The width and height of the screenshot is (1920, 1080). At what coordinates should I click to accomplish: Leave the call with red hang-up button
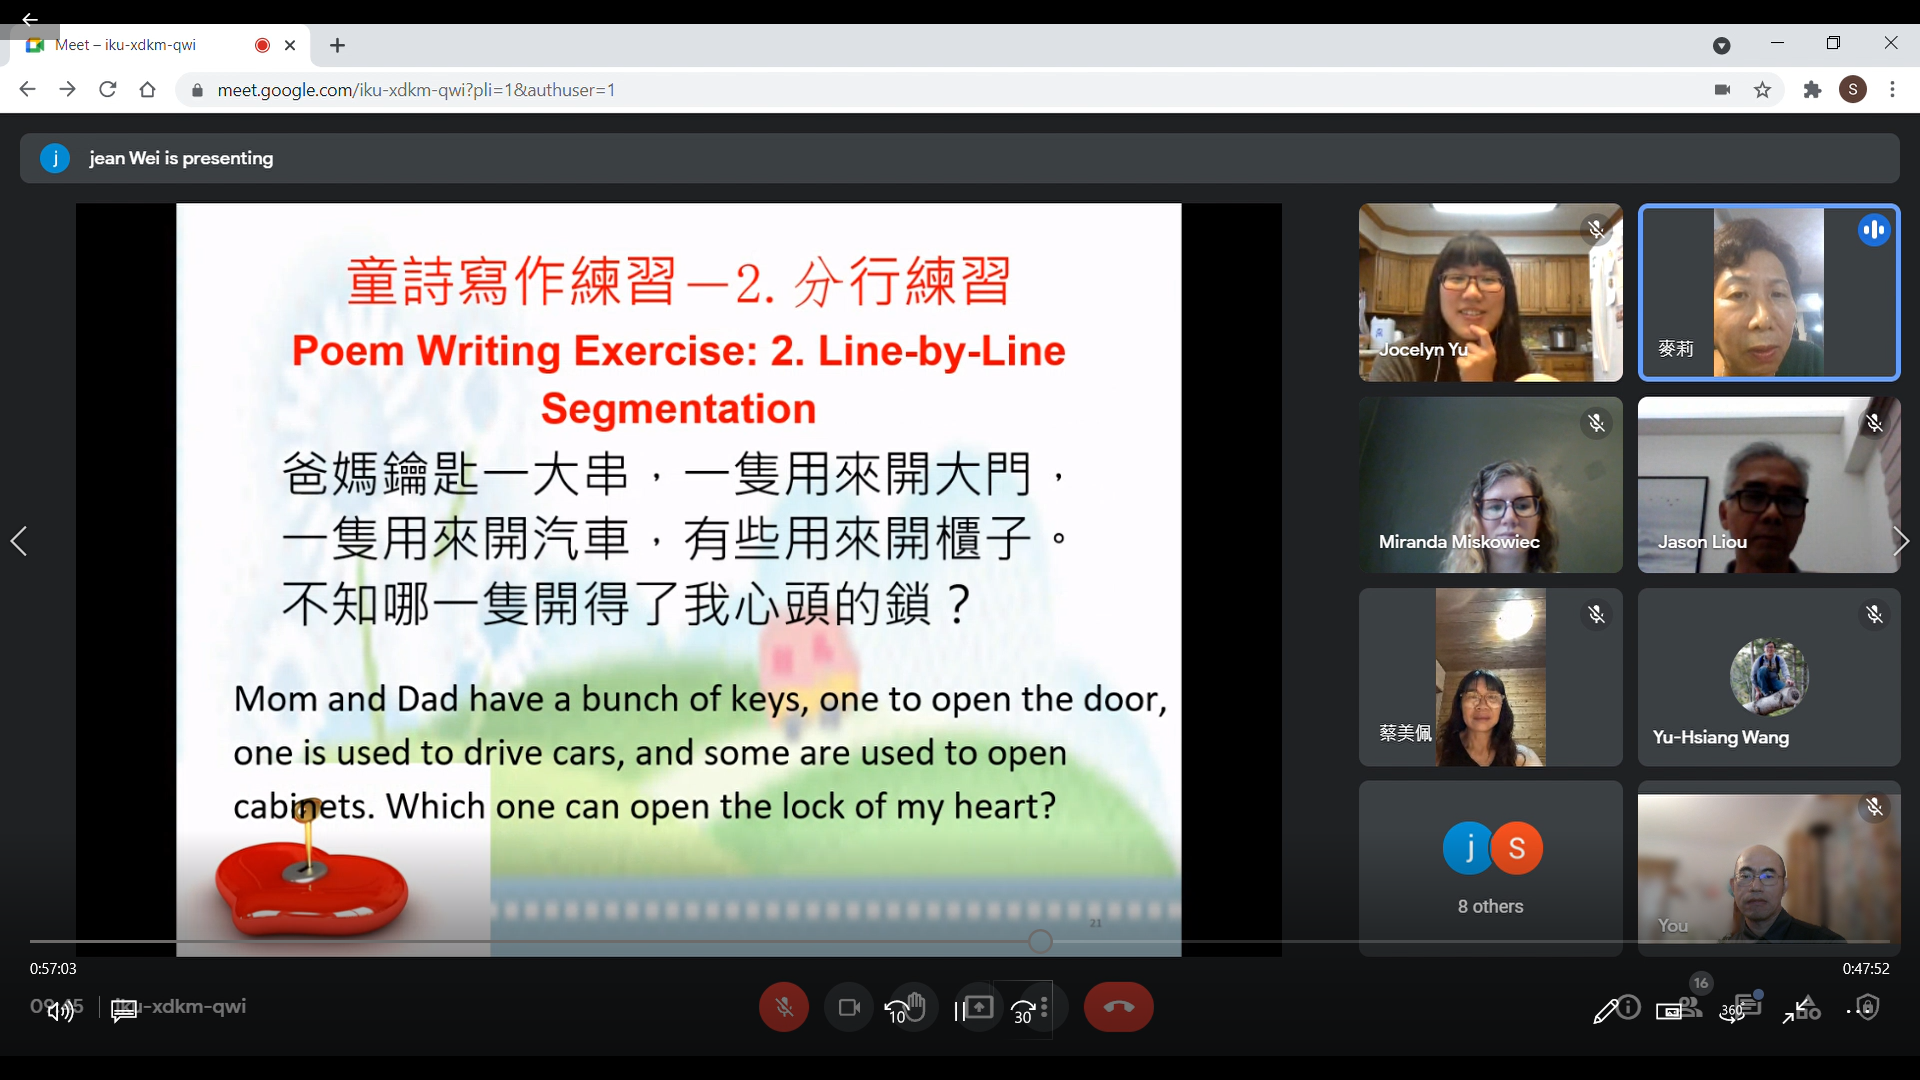pos(1119,1007)
